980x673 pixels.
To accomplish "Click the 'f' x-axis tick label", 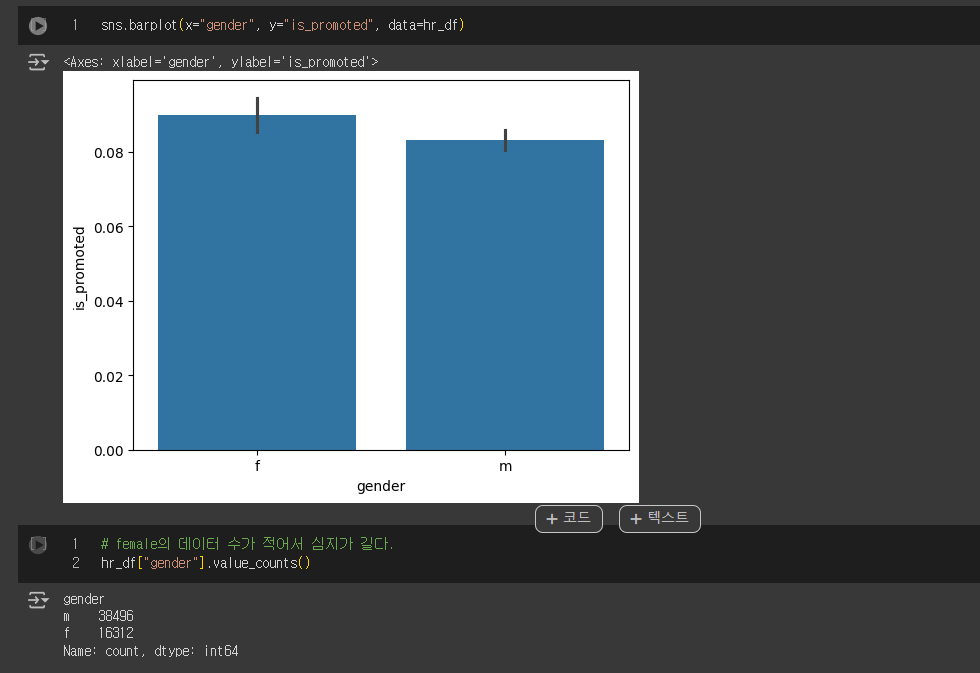I will pyautogui.click(x=258, y=466).
